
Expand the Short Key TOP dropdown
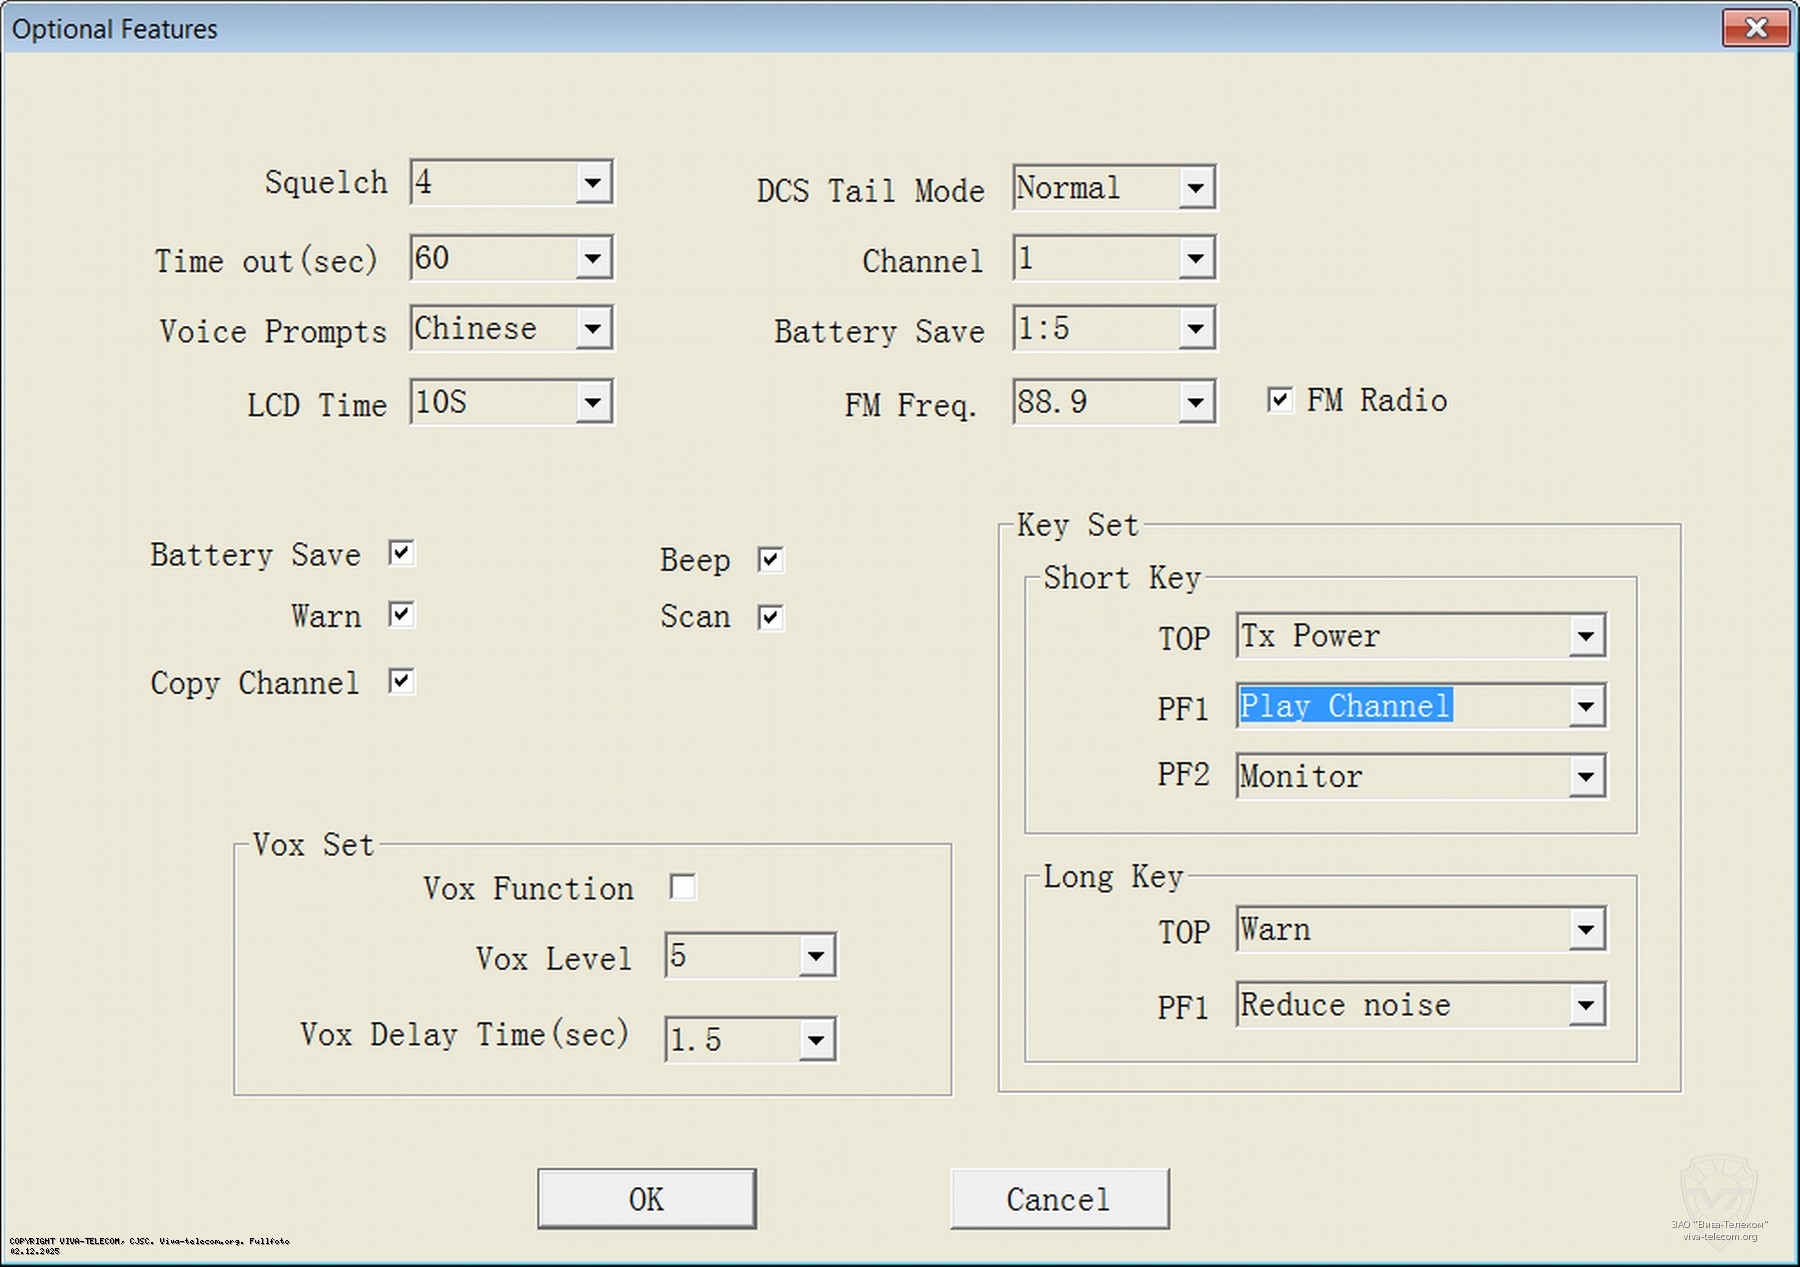pos(1585,636)
